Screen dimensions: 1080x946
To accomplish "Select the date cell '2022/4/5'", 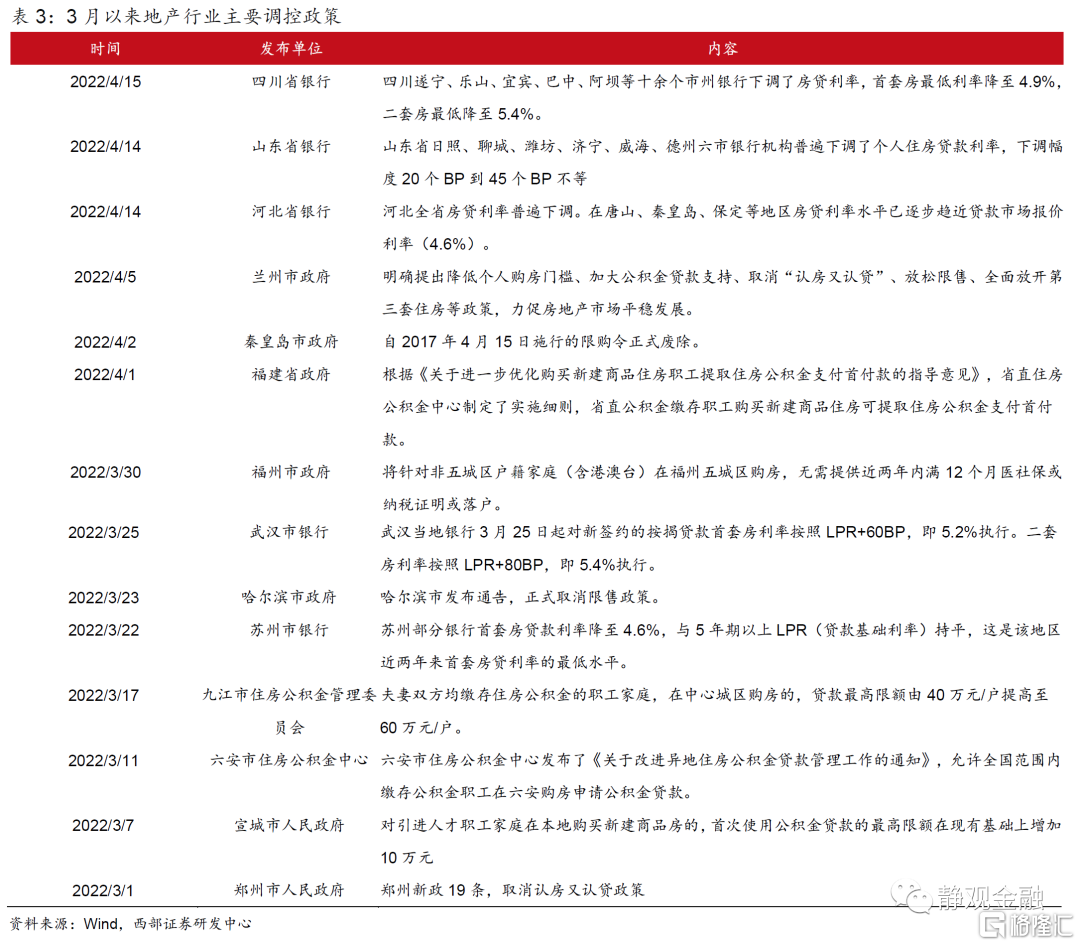I will (105, 277).
